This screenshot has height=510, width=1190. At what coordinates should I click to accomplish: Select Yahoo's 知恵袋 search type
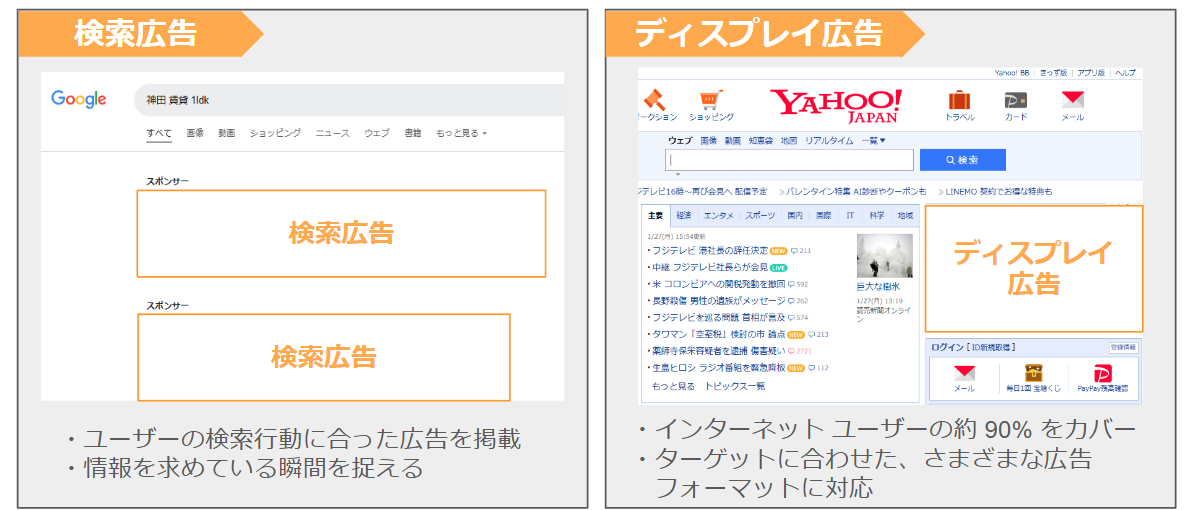tap(760, 140)
